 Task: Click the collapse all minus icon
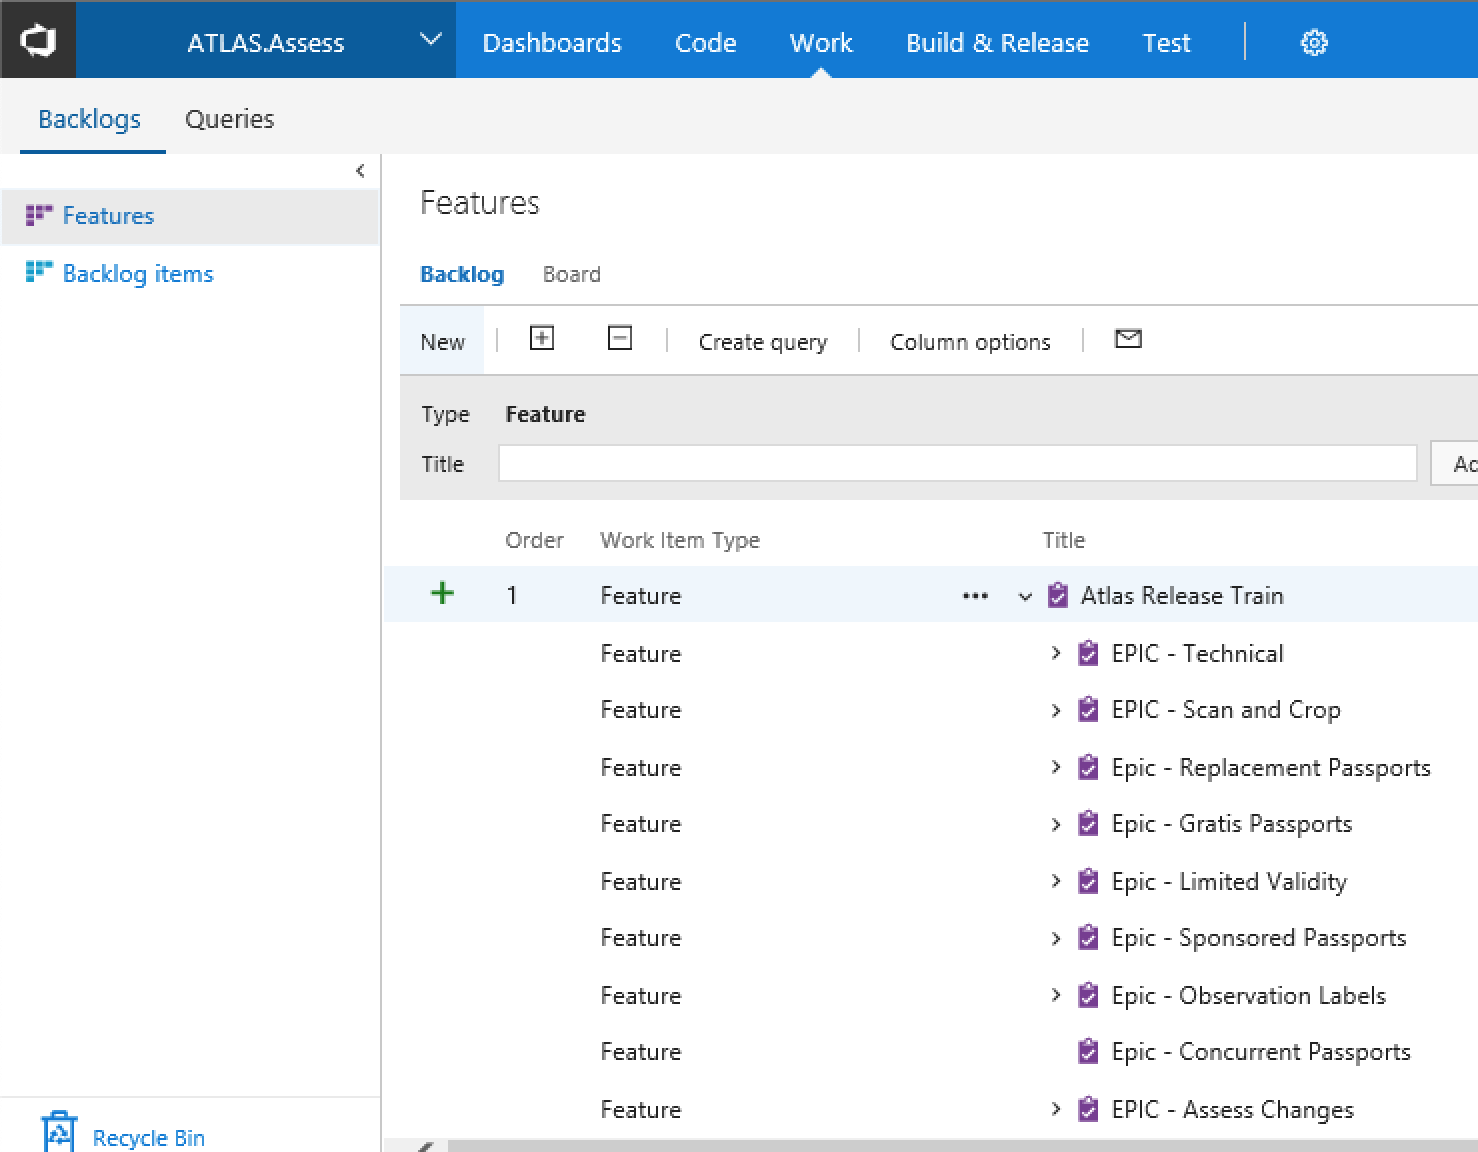620,339
